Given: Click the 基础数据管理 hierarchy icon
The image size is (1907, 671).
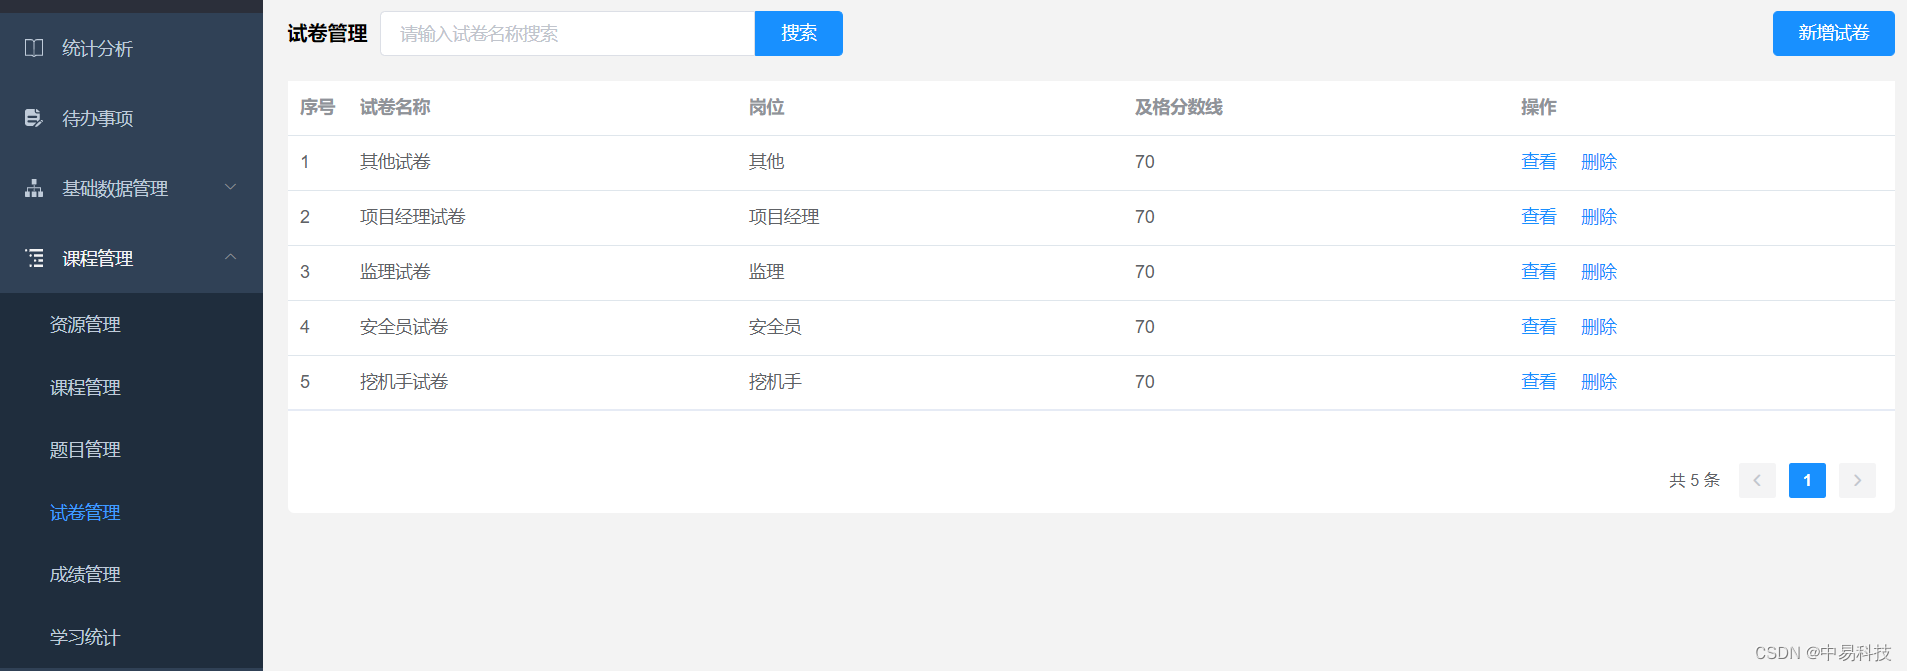Looking at the screenshot, I should 34,188.
